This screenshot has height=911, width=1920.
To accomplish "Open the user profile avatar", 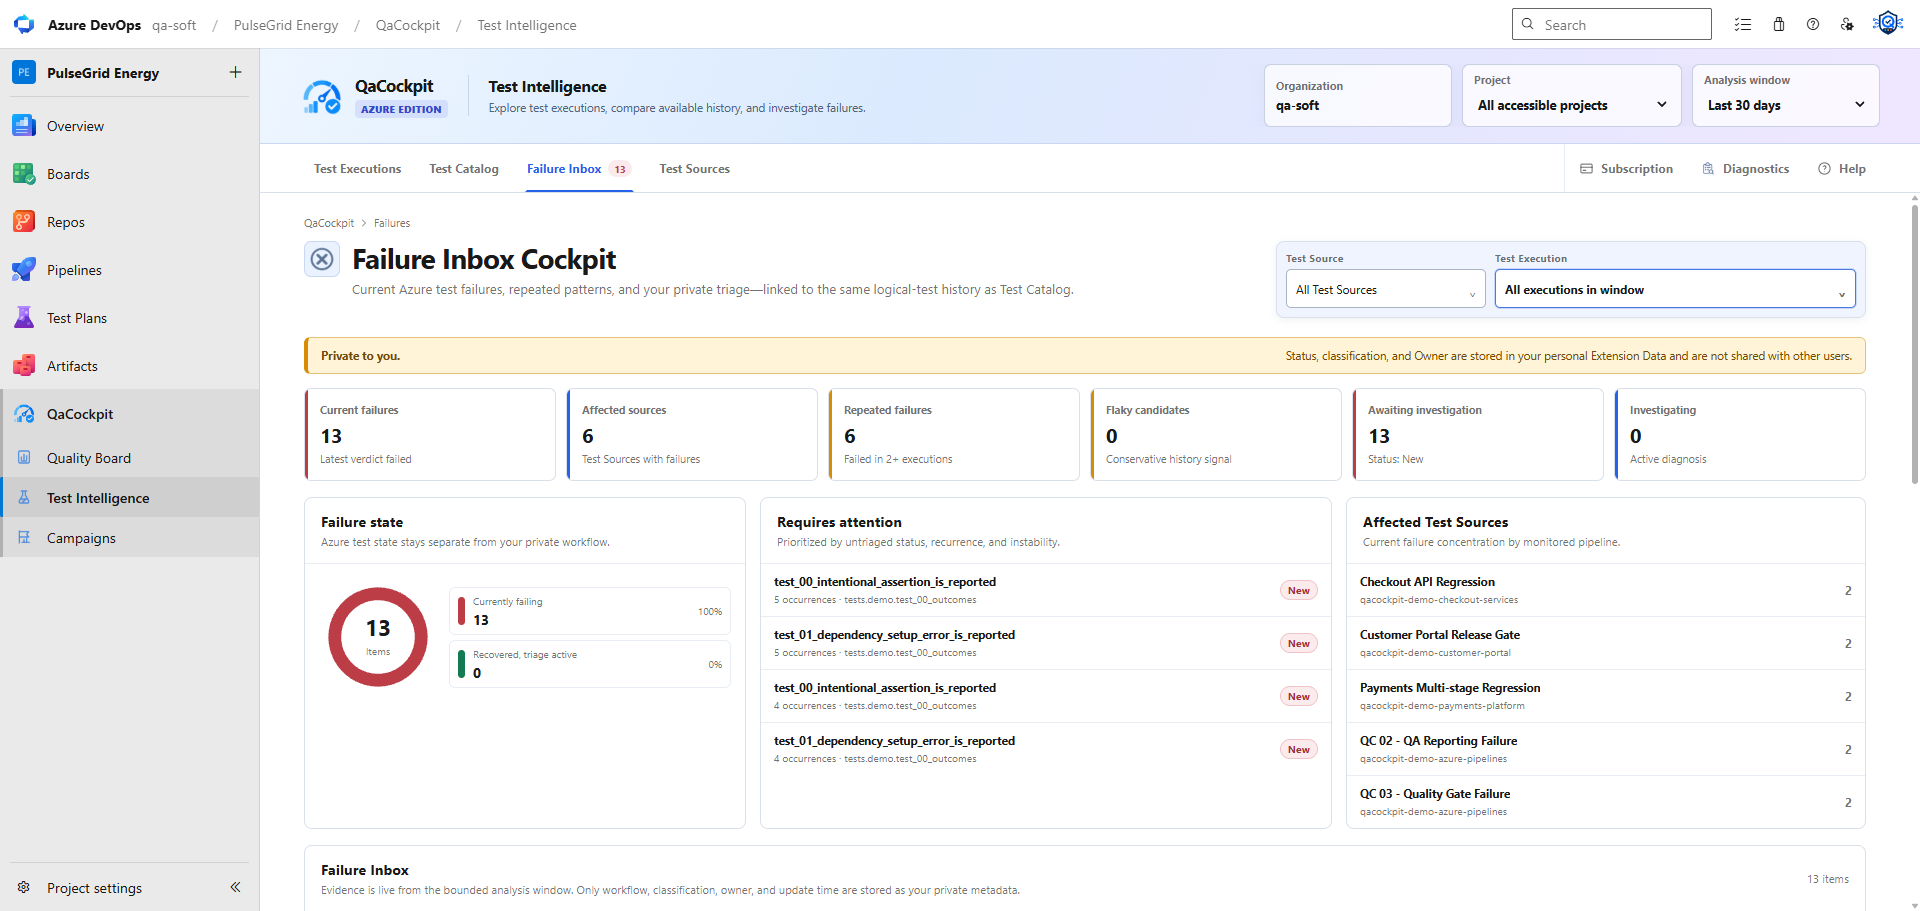I will click(x=1888, y=23).
